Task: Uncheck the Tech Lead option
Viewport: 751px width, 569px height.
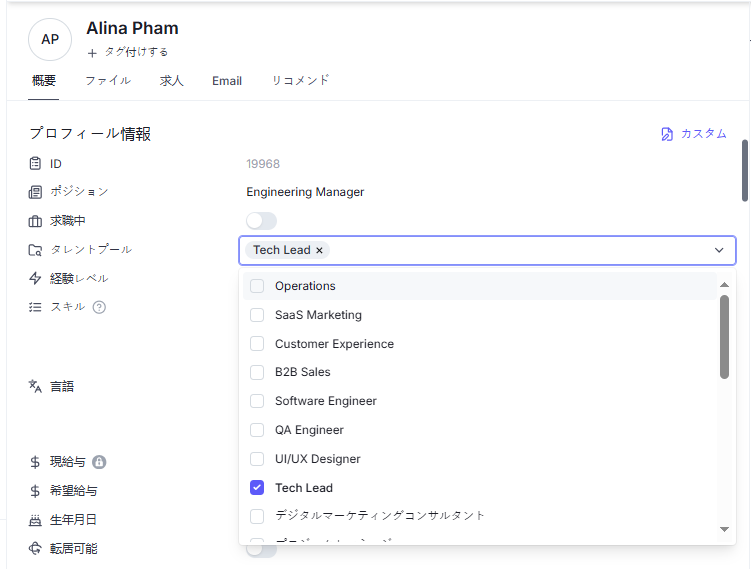Action: 257,488
